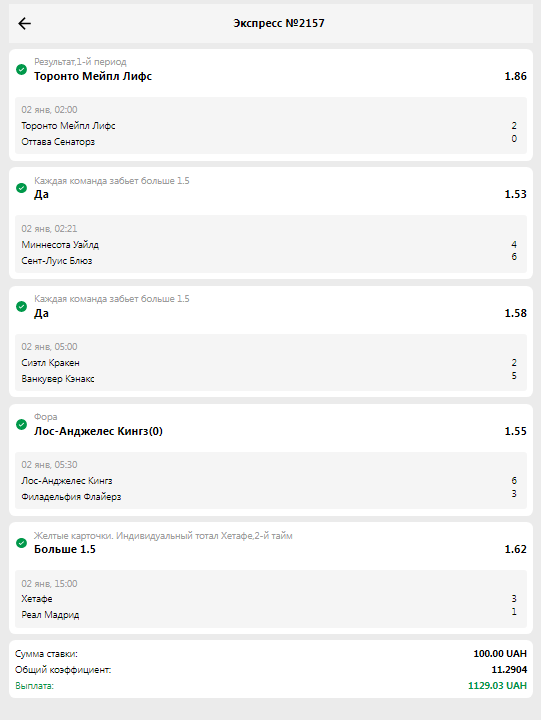
Task: Open the Миннесота Уайлд vs Сент-Луис Блюз match
Action: coord(270,244)
